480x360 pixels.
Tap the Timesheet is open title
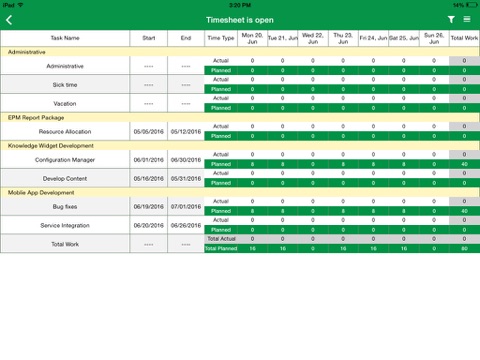coord(240,20)
